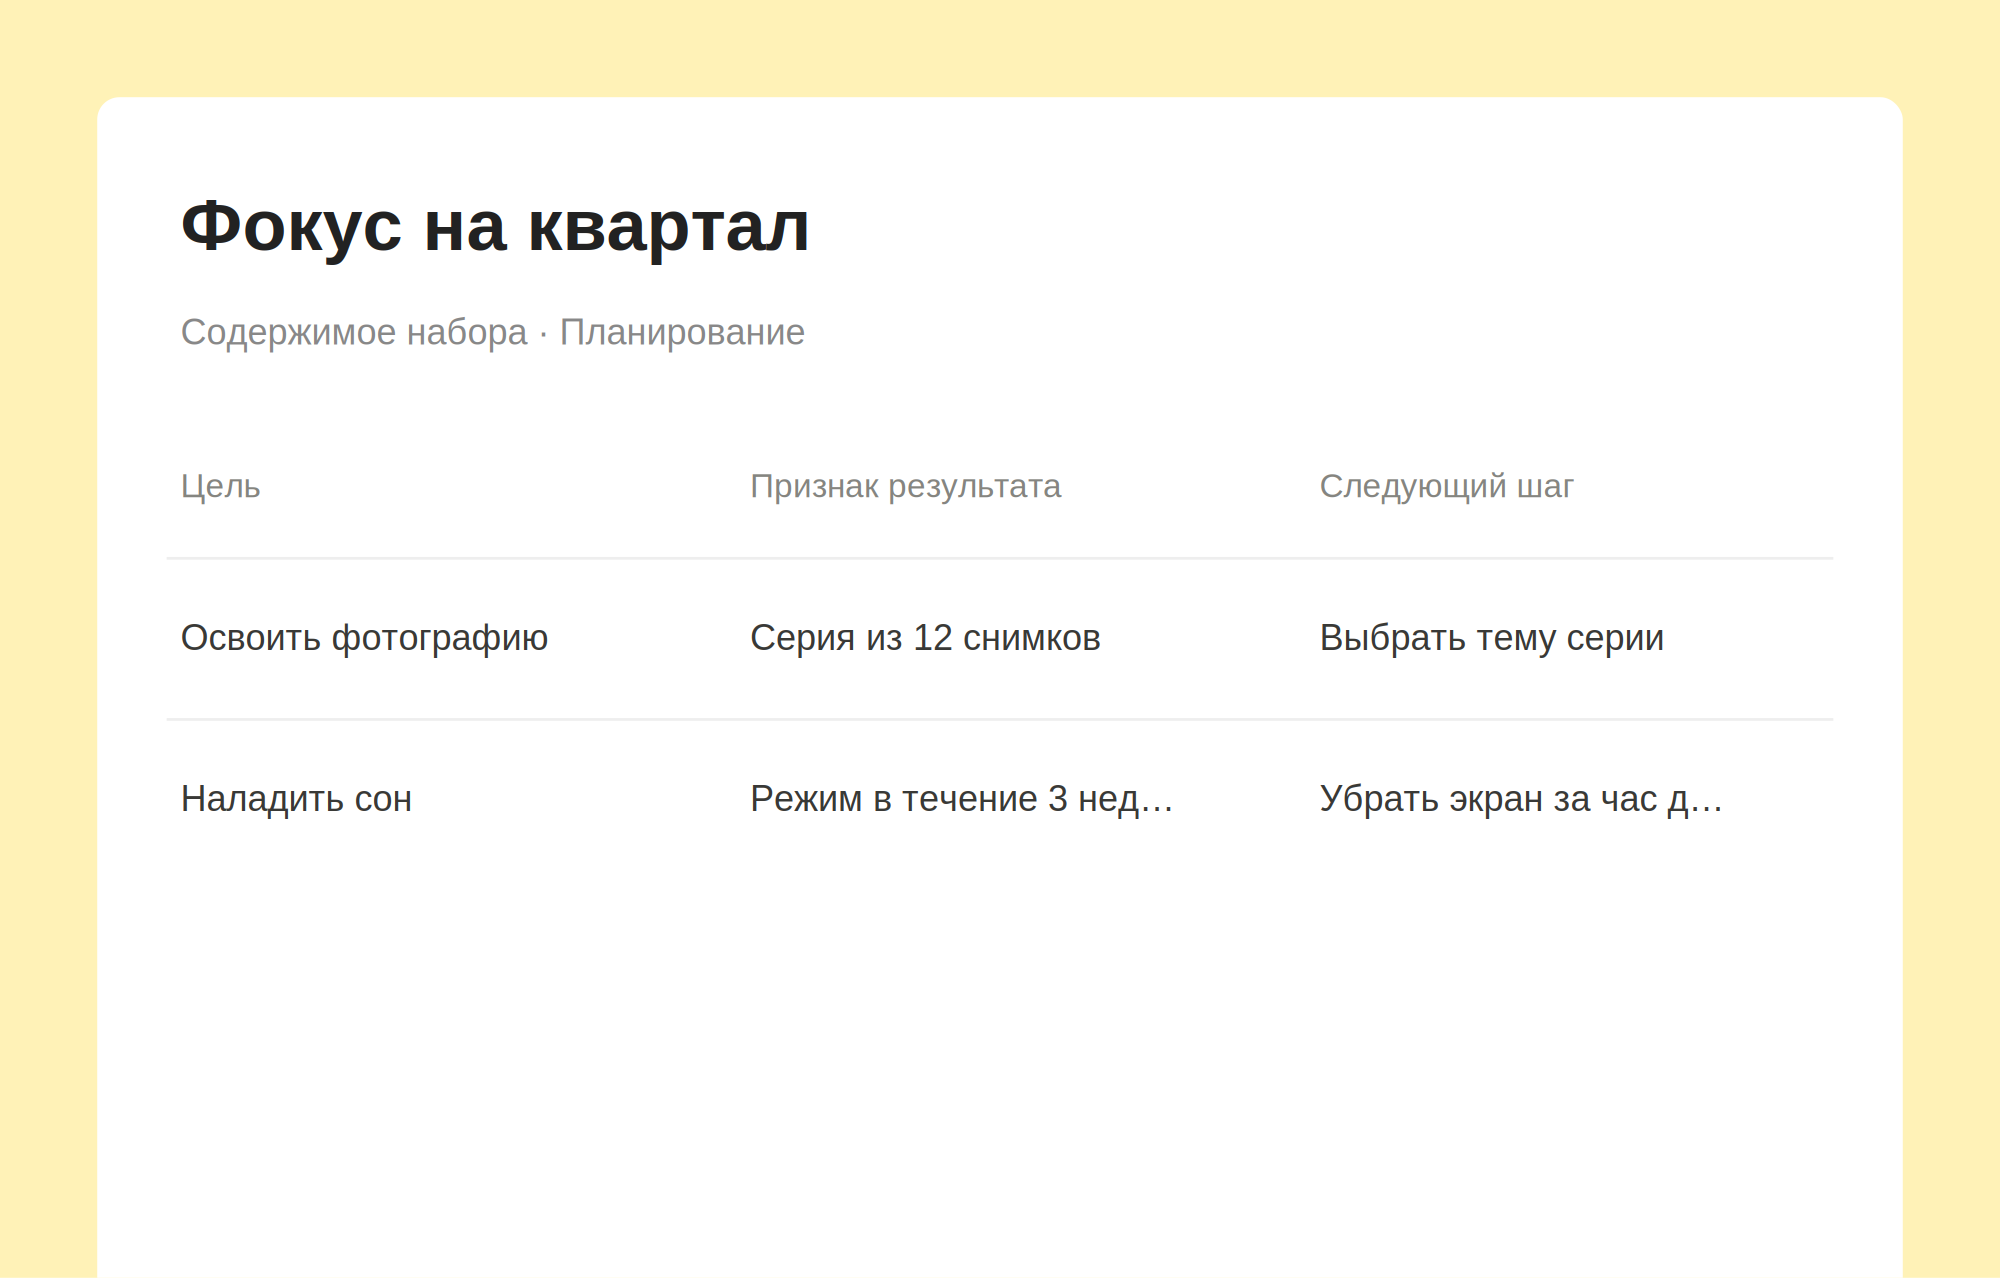Click the heading 'Фокус на квартал'
Viewport: 2000px width, 1278px height.
pos(495,227)
